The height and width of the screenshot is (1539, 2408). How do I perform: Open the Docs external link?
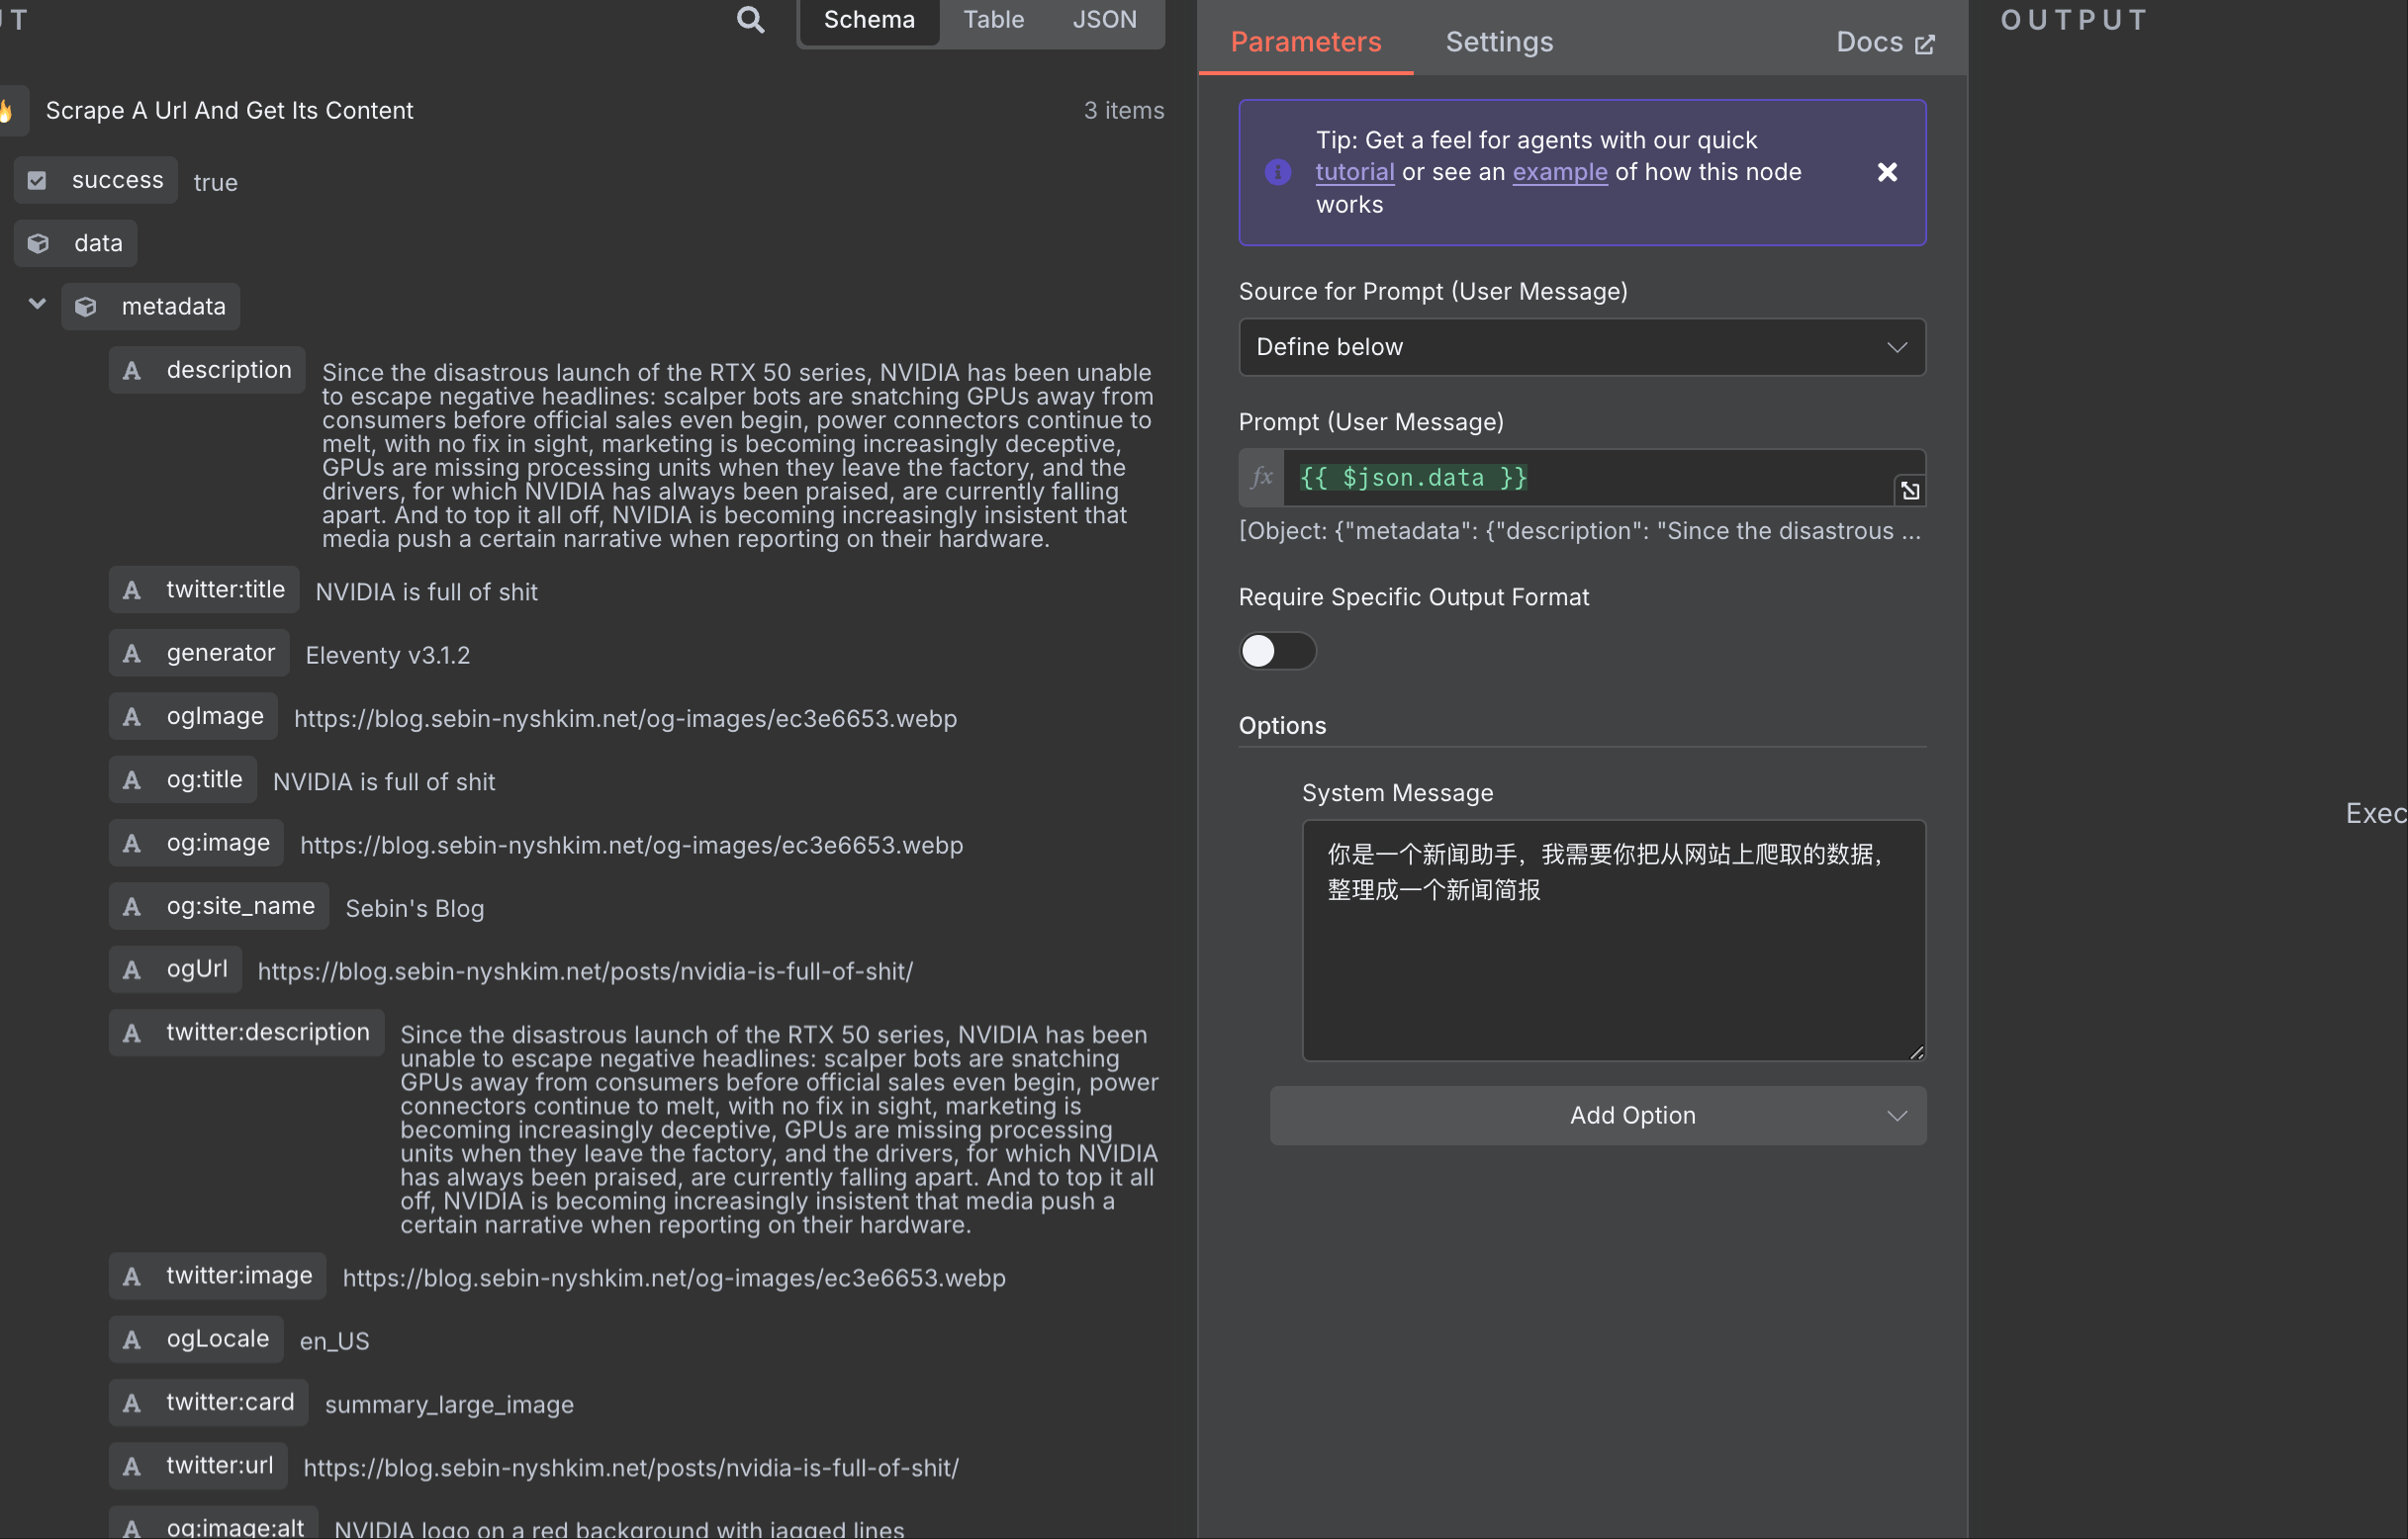(x=1884, y=42)
